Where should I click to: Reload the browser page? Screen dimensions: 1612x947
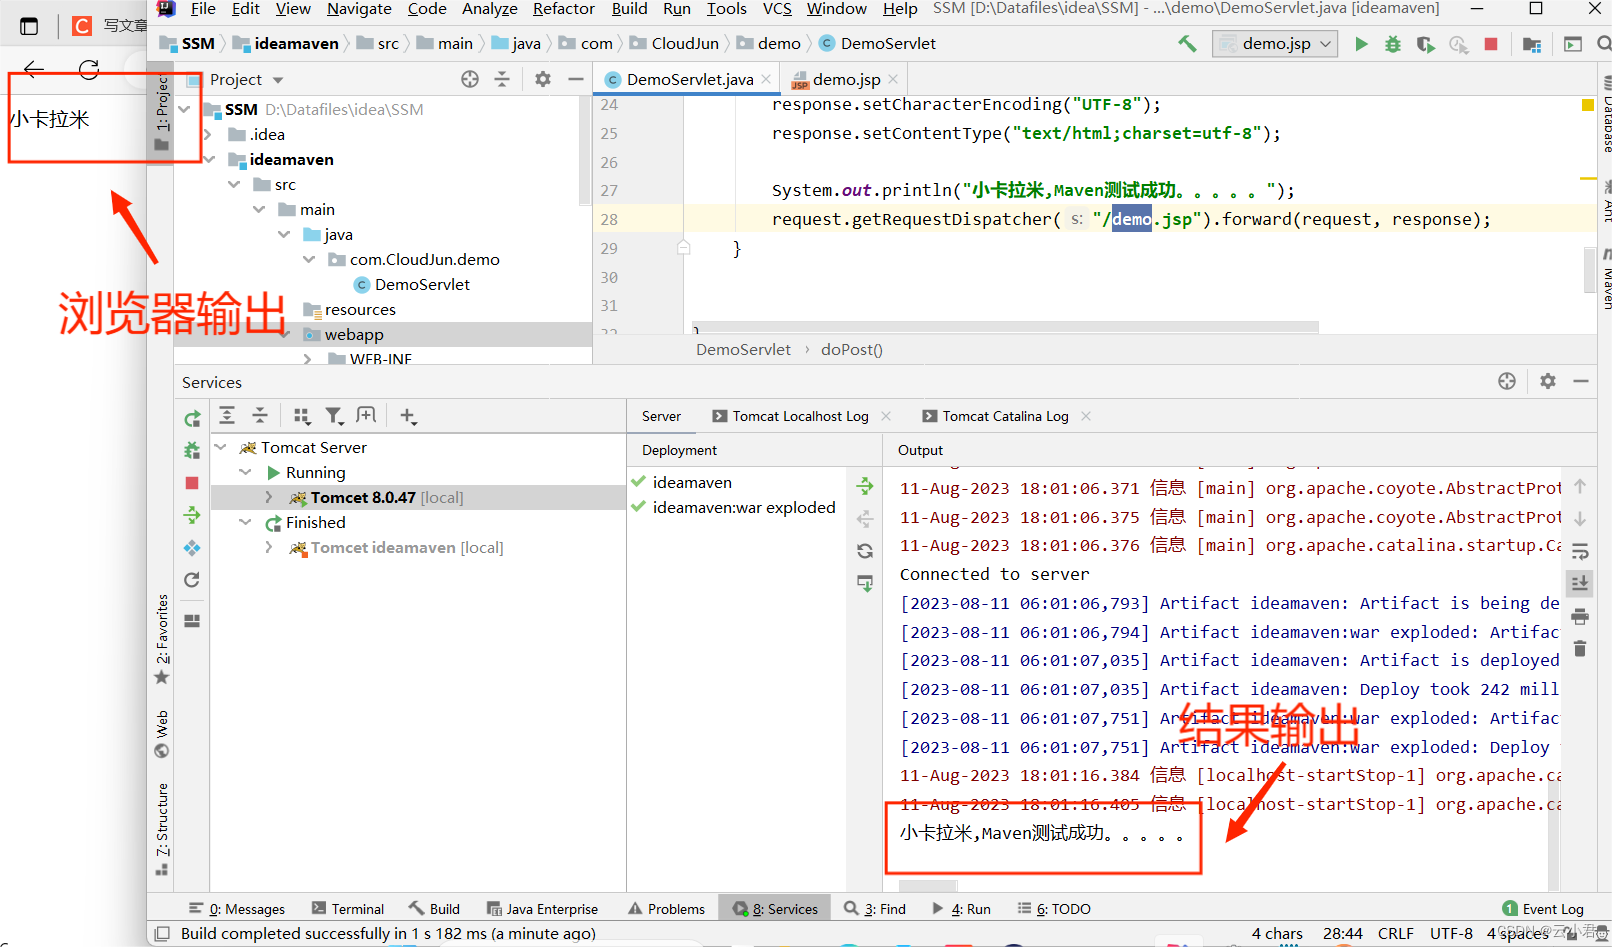pyautogui.click(x=89, y=69)
